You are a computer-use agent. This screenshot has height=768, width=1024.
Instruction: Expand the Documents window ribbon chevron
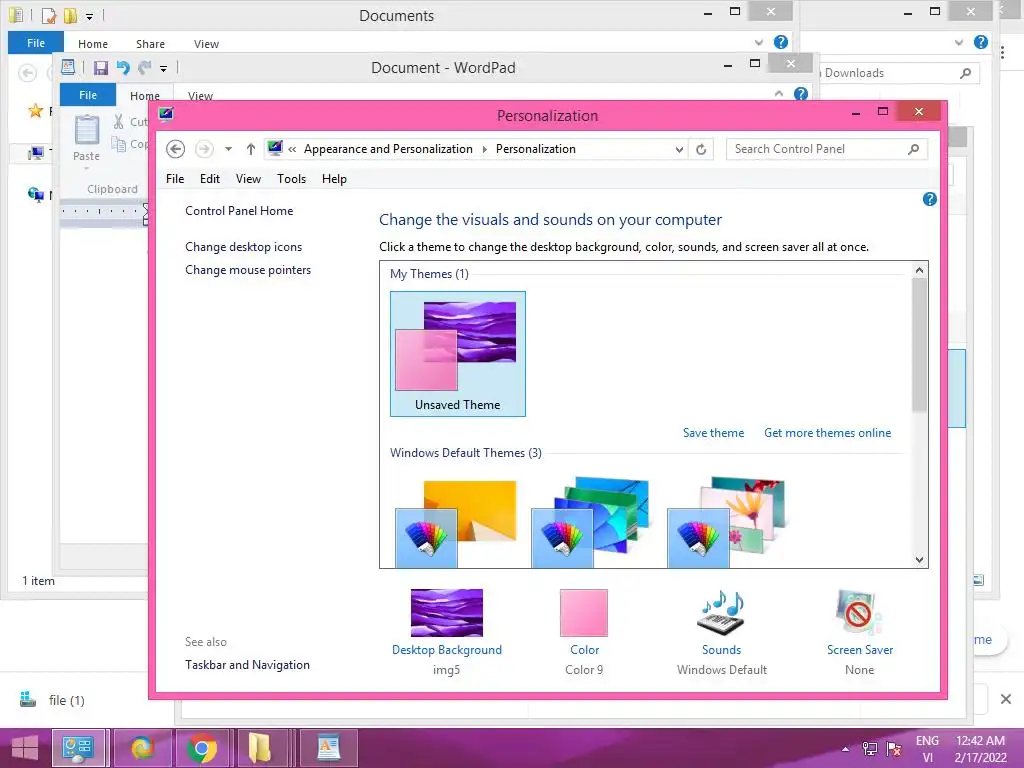(x=759, y=42)
